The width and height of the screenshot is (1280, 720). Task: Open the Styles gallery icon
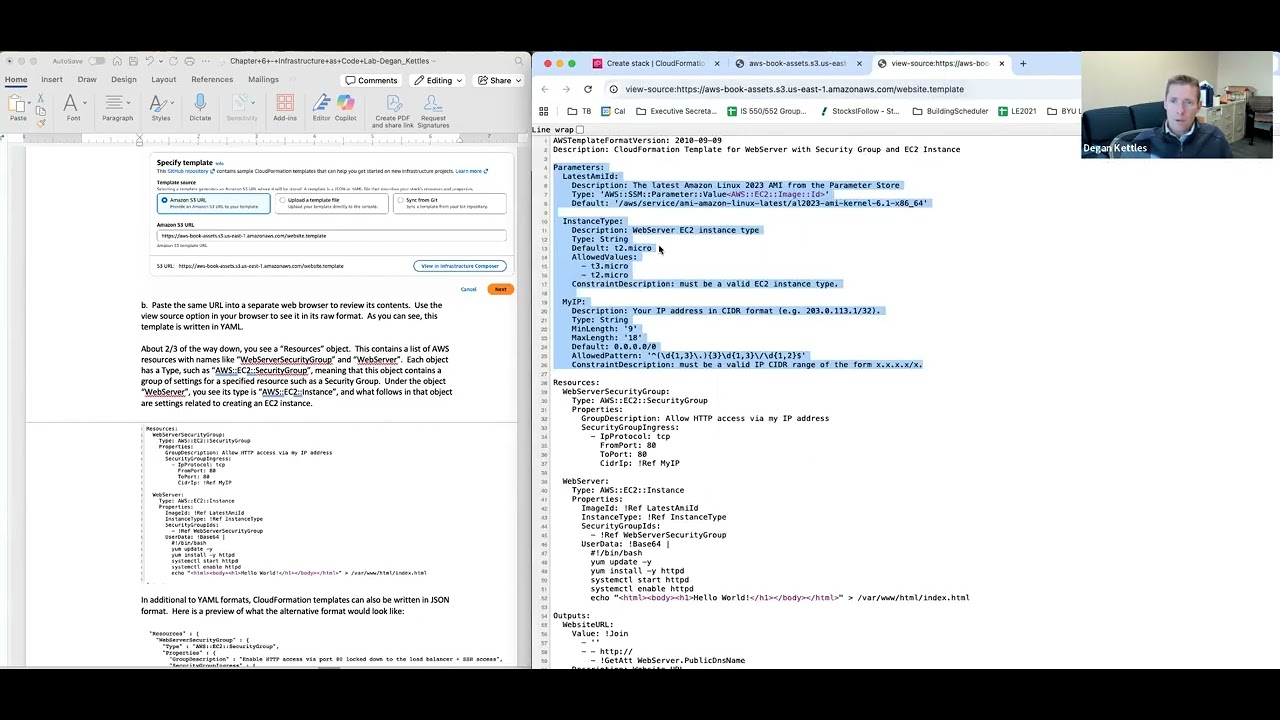pos(158,103)
